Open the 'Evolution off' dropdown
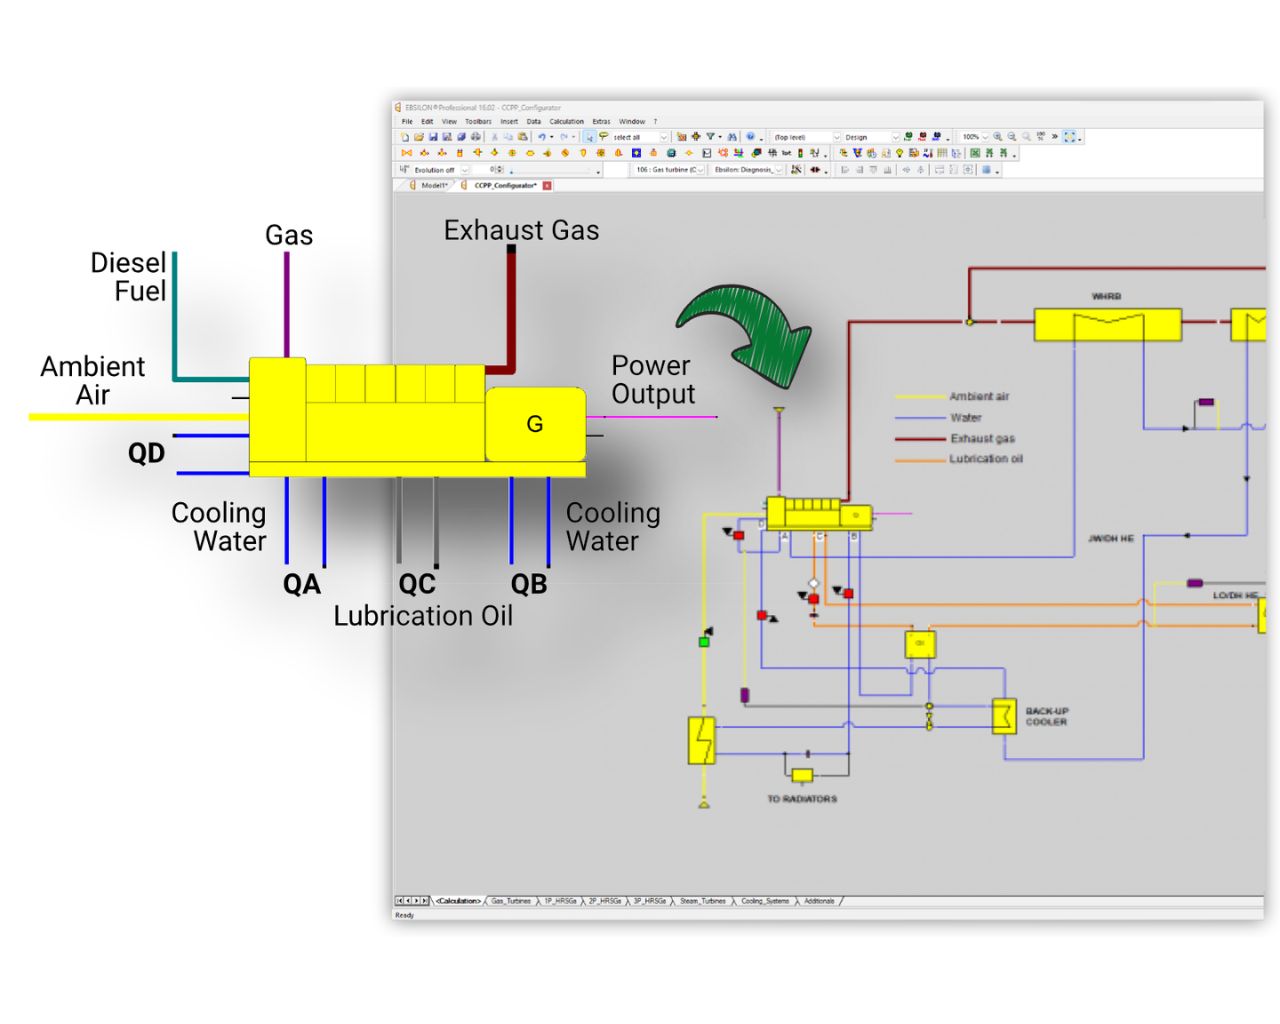 click(465, 170)
